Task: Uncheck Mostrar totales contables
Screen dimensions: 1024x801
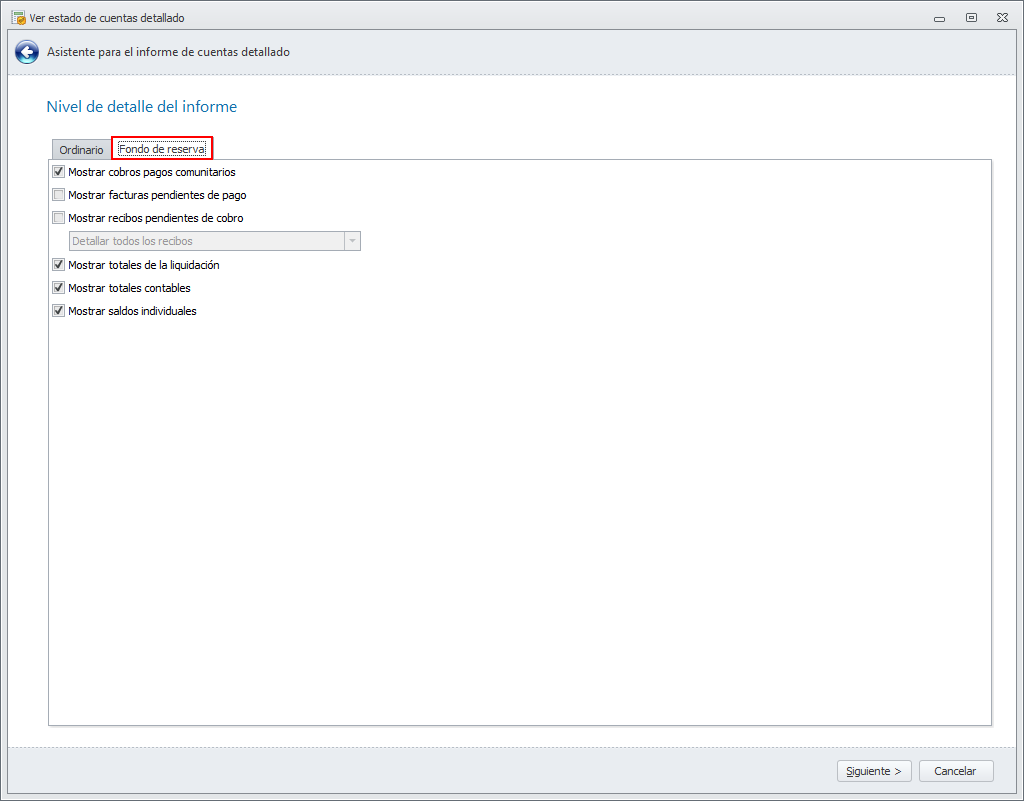Action: click(59, 287)
